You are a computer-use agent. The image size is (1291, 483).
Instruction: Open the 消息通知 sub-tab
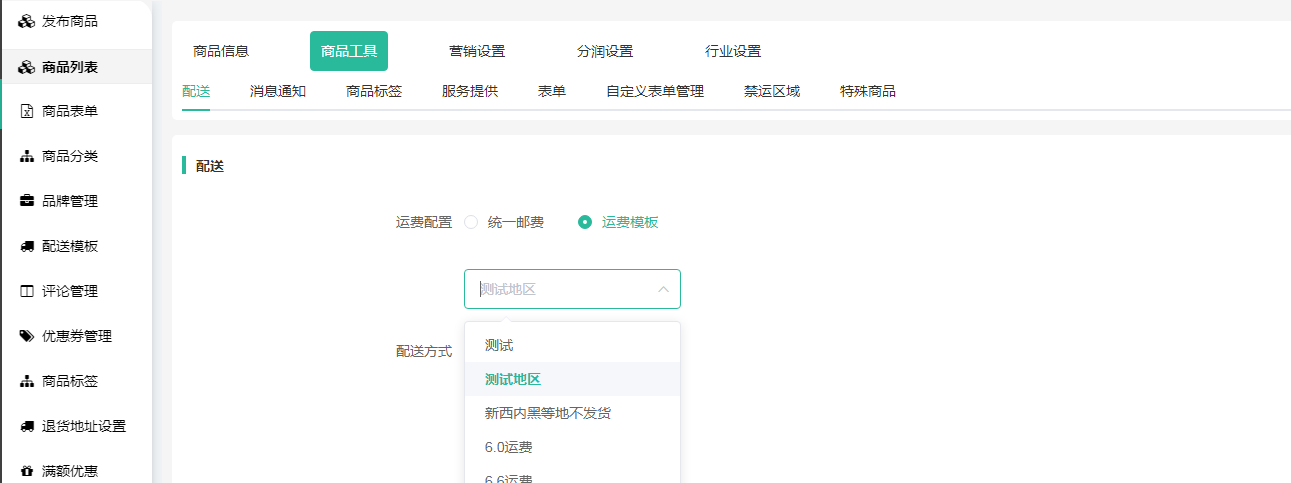pos(277,91)
